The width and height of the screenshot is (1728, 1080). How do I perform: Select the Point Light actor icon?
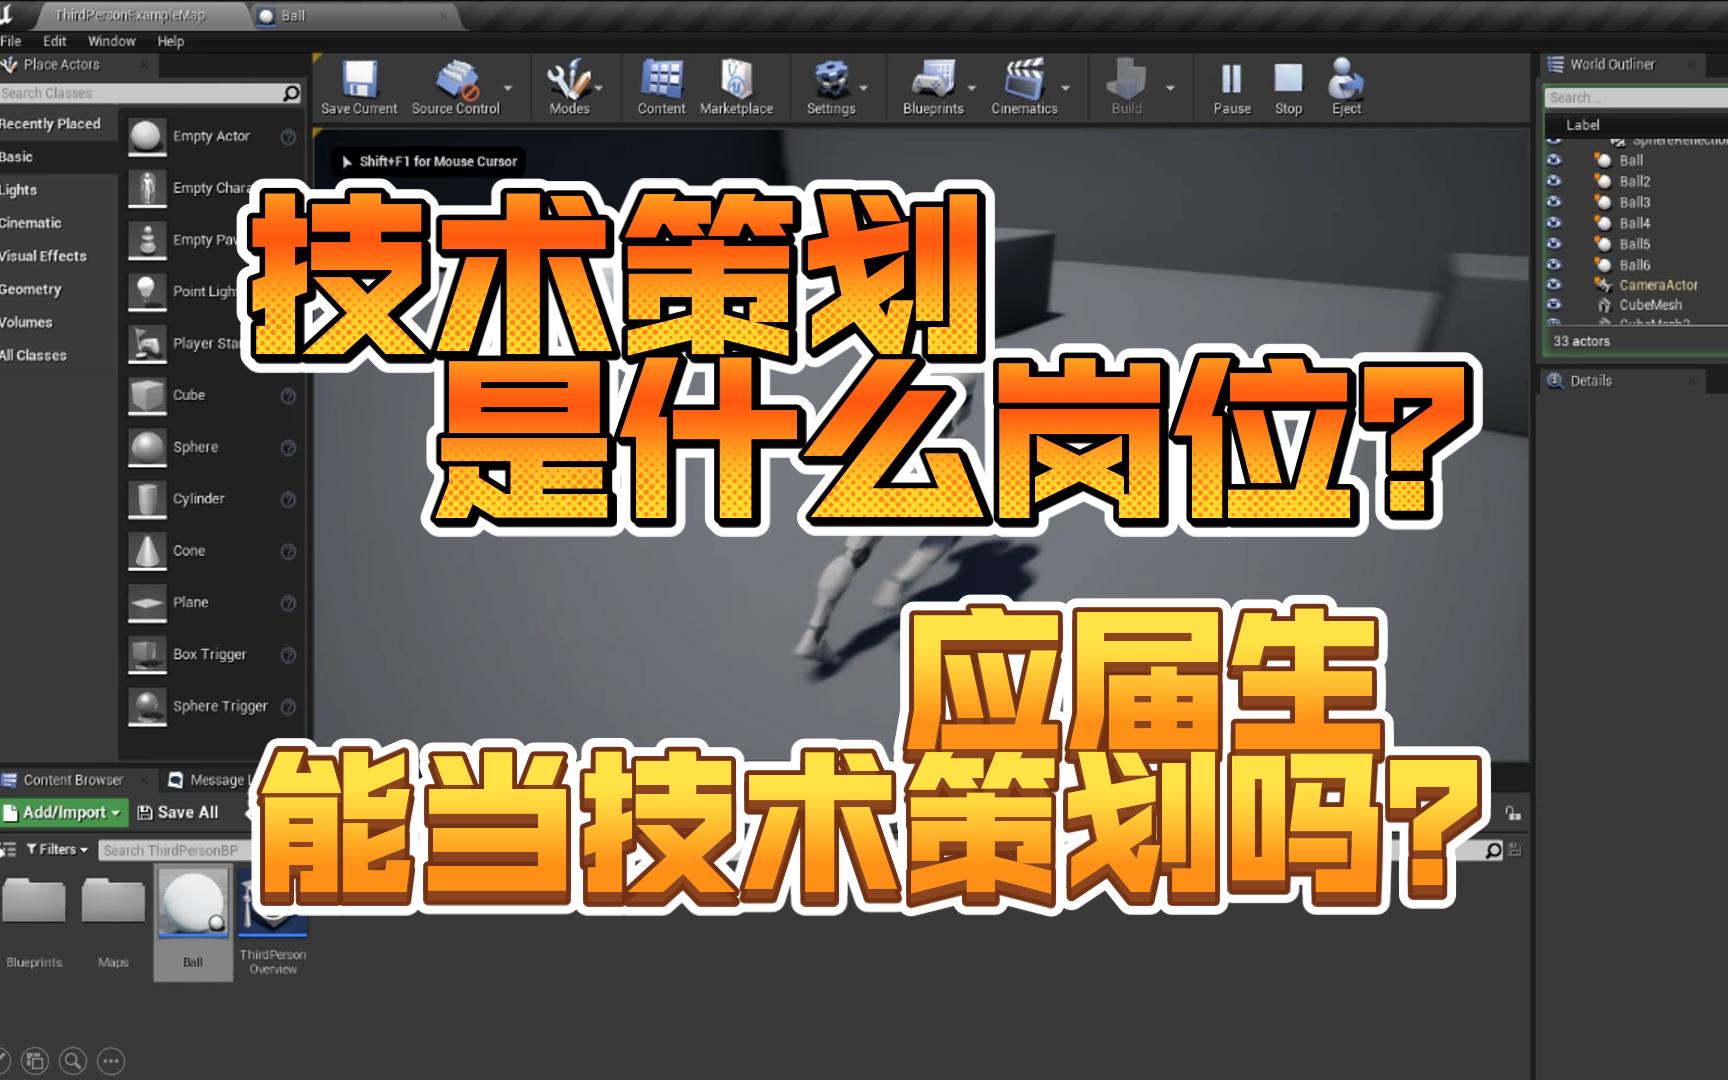click(x=147, y=292)
